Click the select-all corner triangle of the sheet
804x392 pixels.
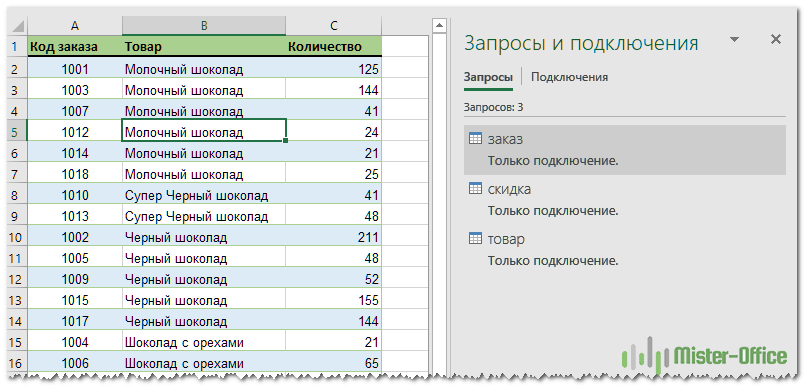[x=17, y=26]
